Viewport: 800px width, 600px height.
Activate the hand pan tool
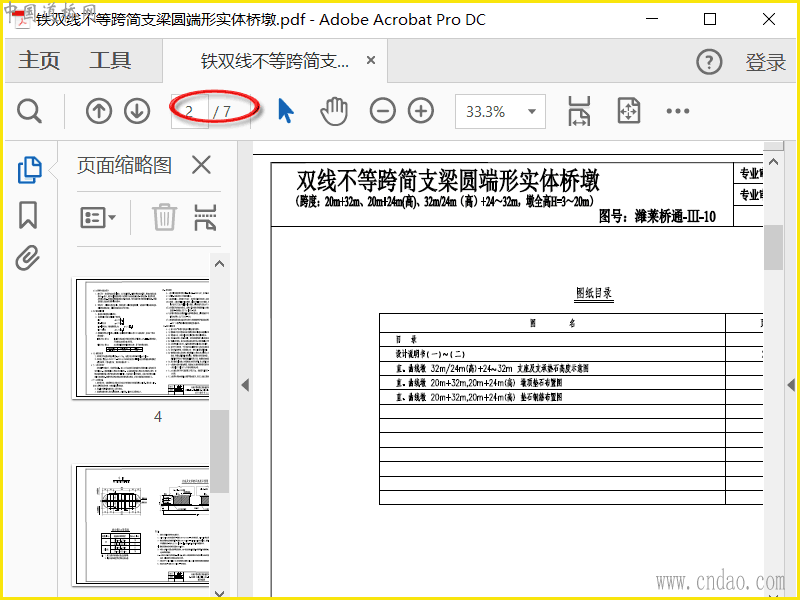click(x=334, y=111)
